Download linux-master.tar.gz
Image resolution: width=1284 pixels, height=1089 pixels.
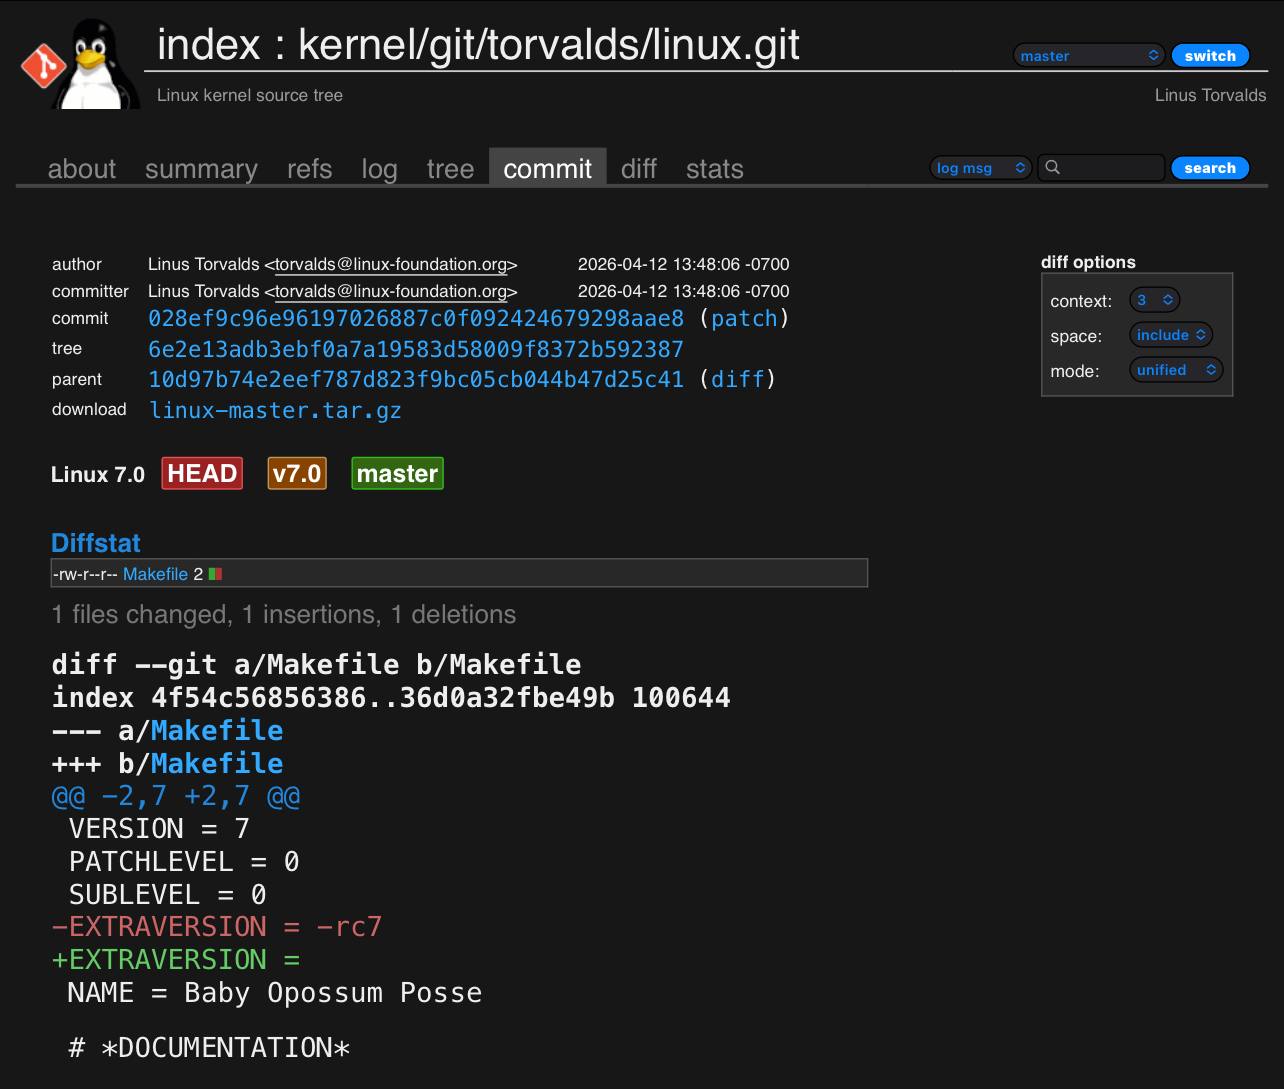[x=275, y=410]
